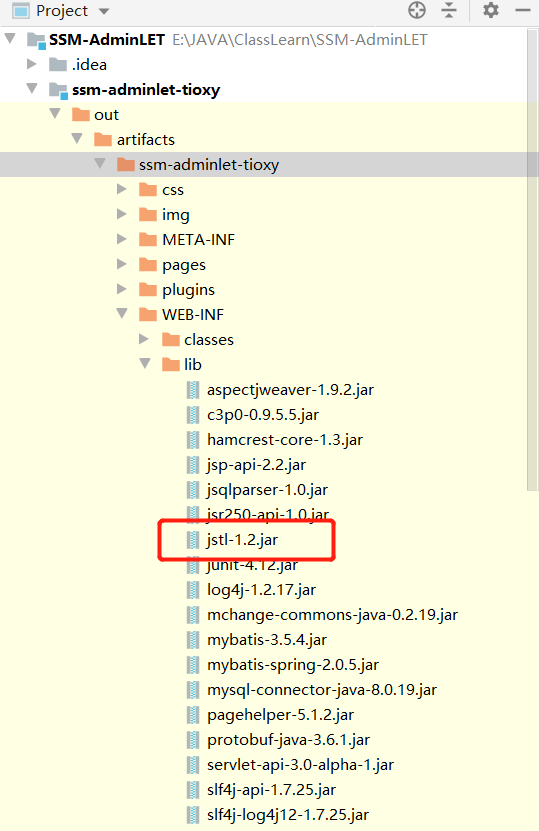Collapse the lib folder

point(145,364)
